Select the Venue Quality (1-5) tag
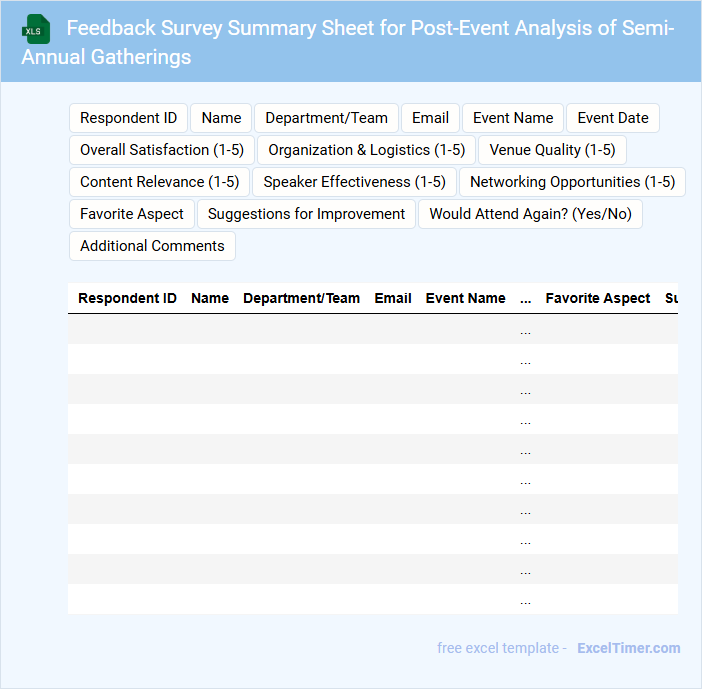702x689 pixels. pos(552,150)
